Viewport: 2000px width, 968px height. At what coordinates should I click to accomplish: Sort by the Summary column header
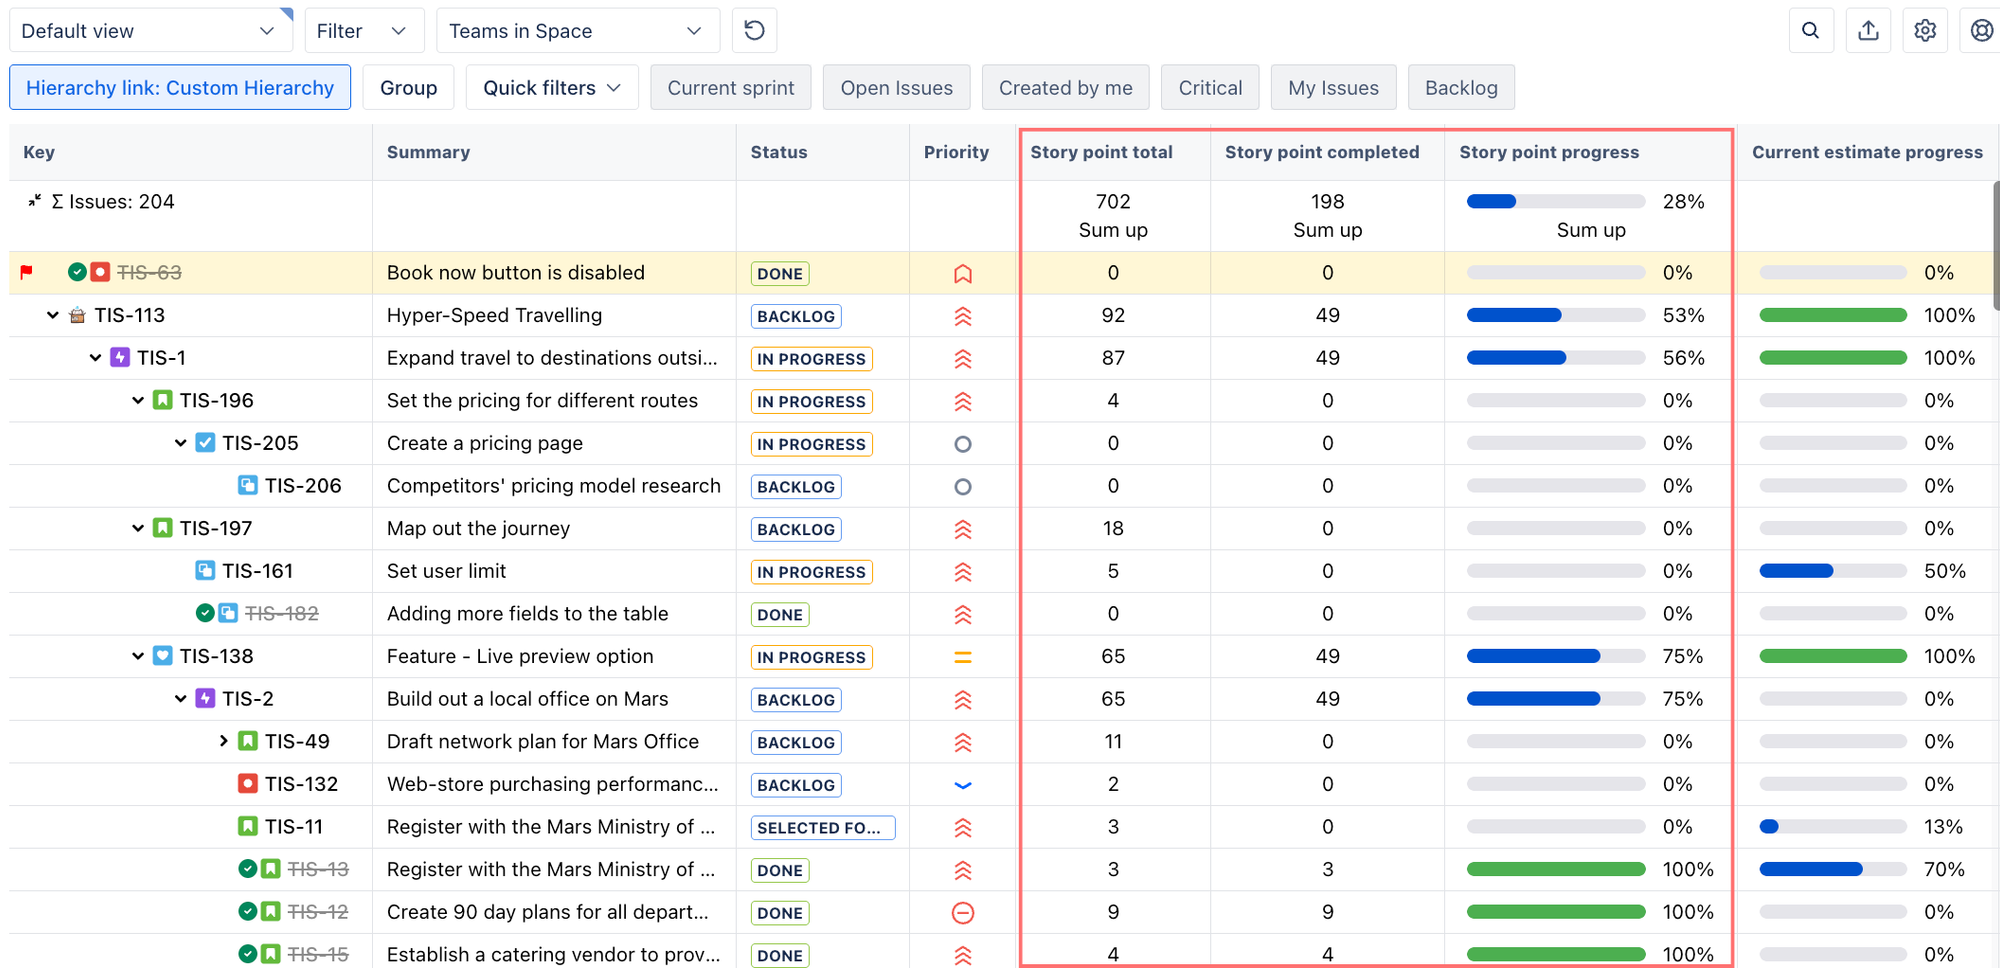[x=428, y=152]
